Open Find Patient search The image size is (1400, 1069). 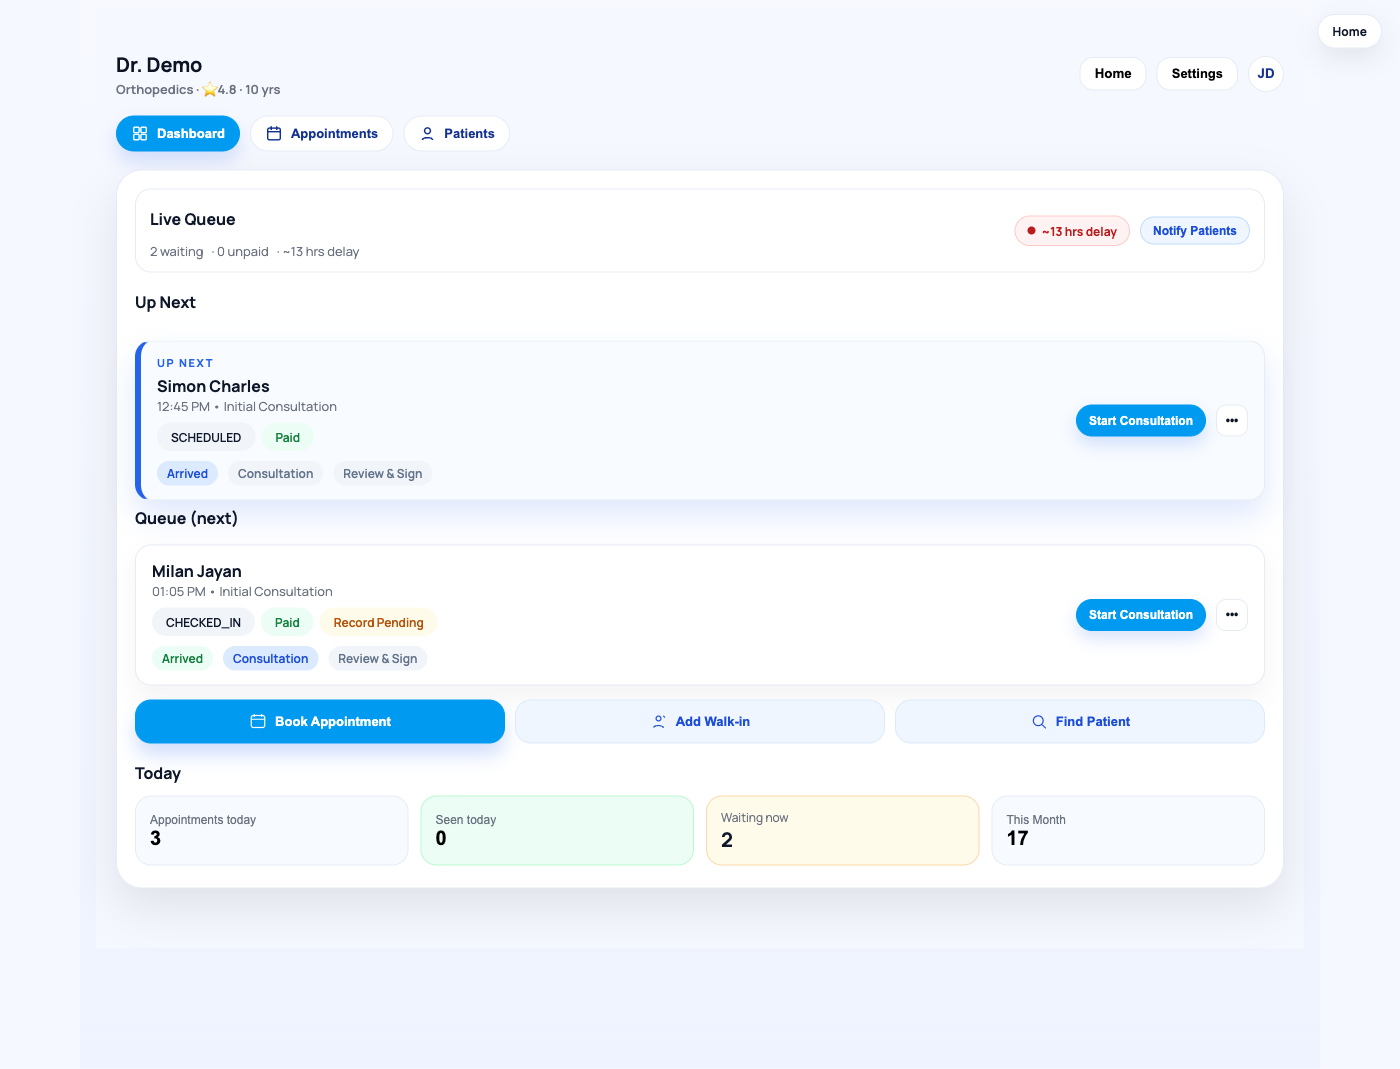click(x=1080, y=722)
